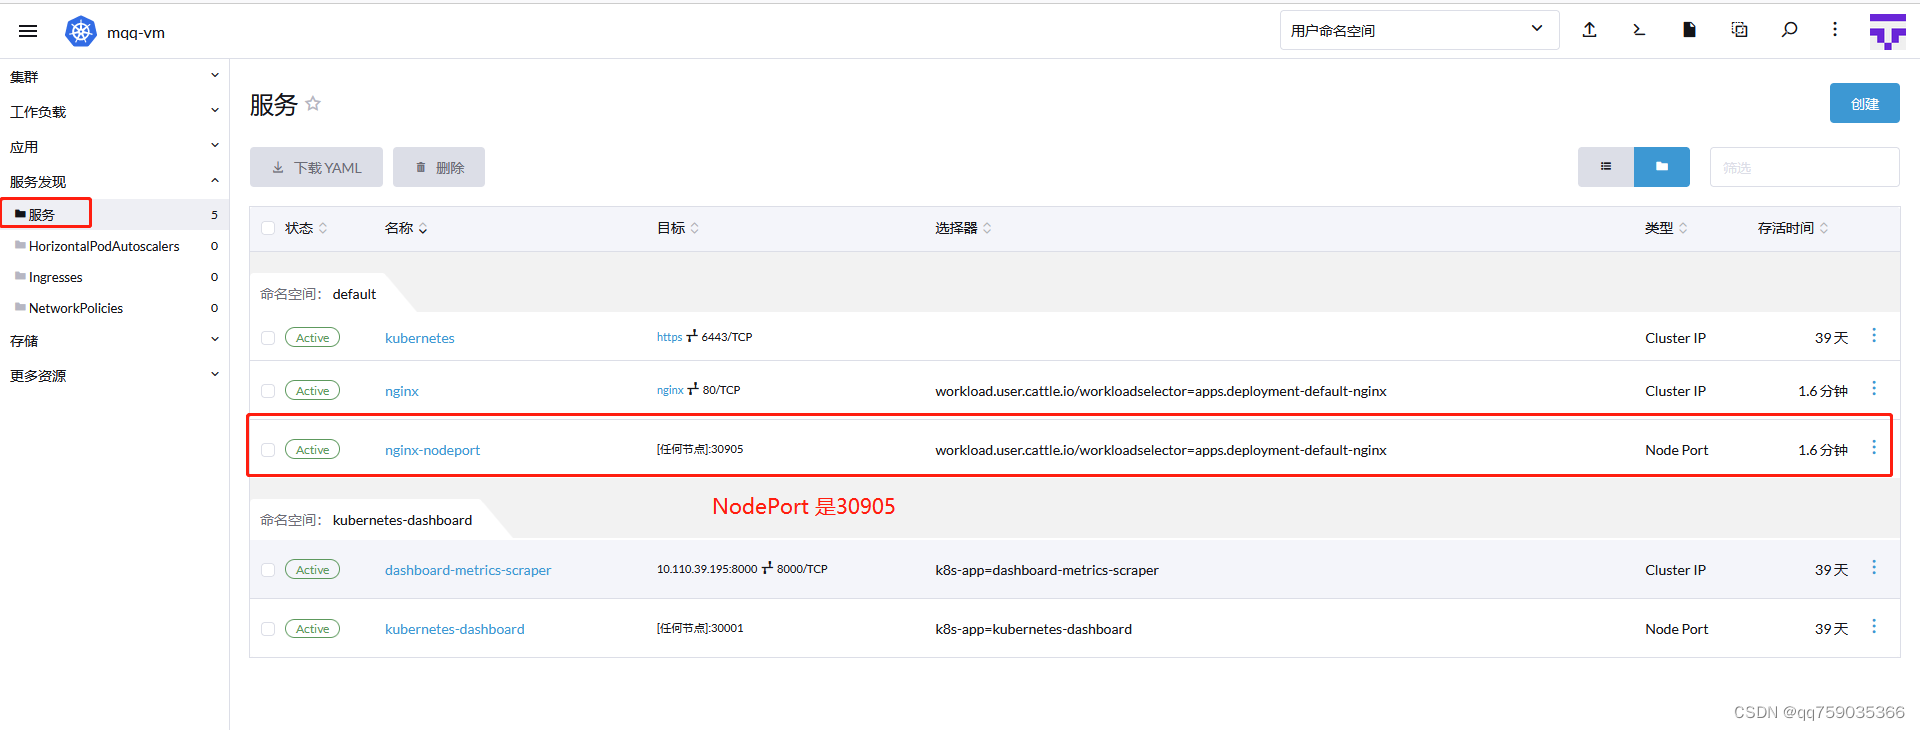Click the nginx target port link
1920x730 pixels.
tap(670, 390)
